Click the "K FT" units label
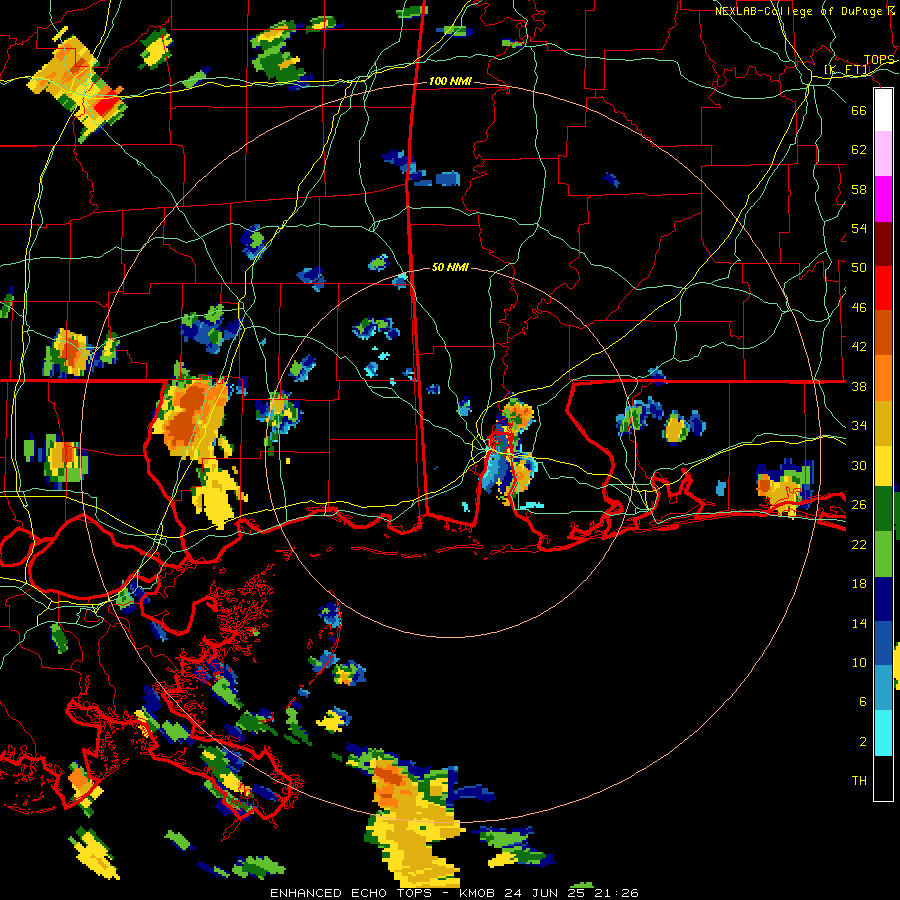Viewport: 900px width, 900px height. click(847, 70)
